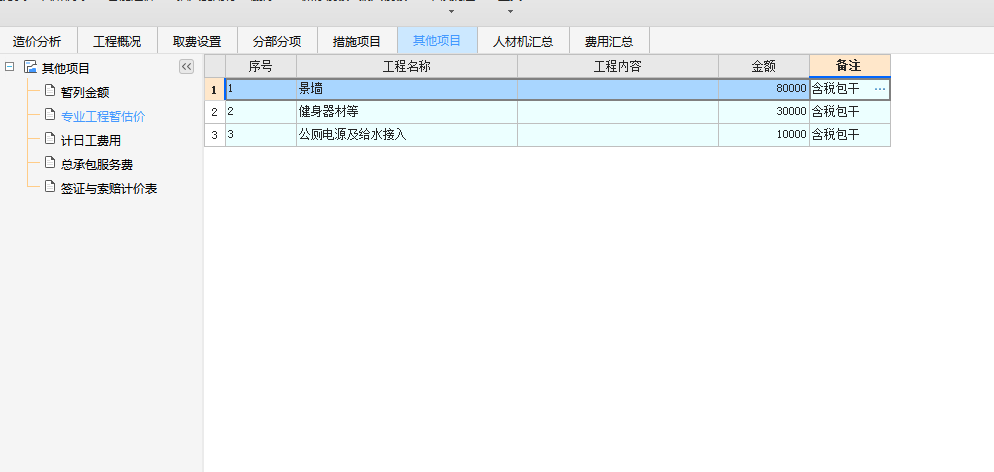994x472 pixels.
Task: Select row header 3 of the table
Action: [x=214, y=135]
